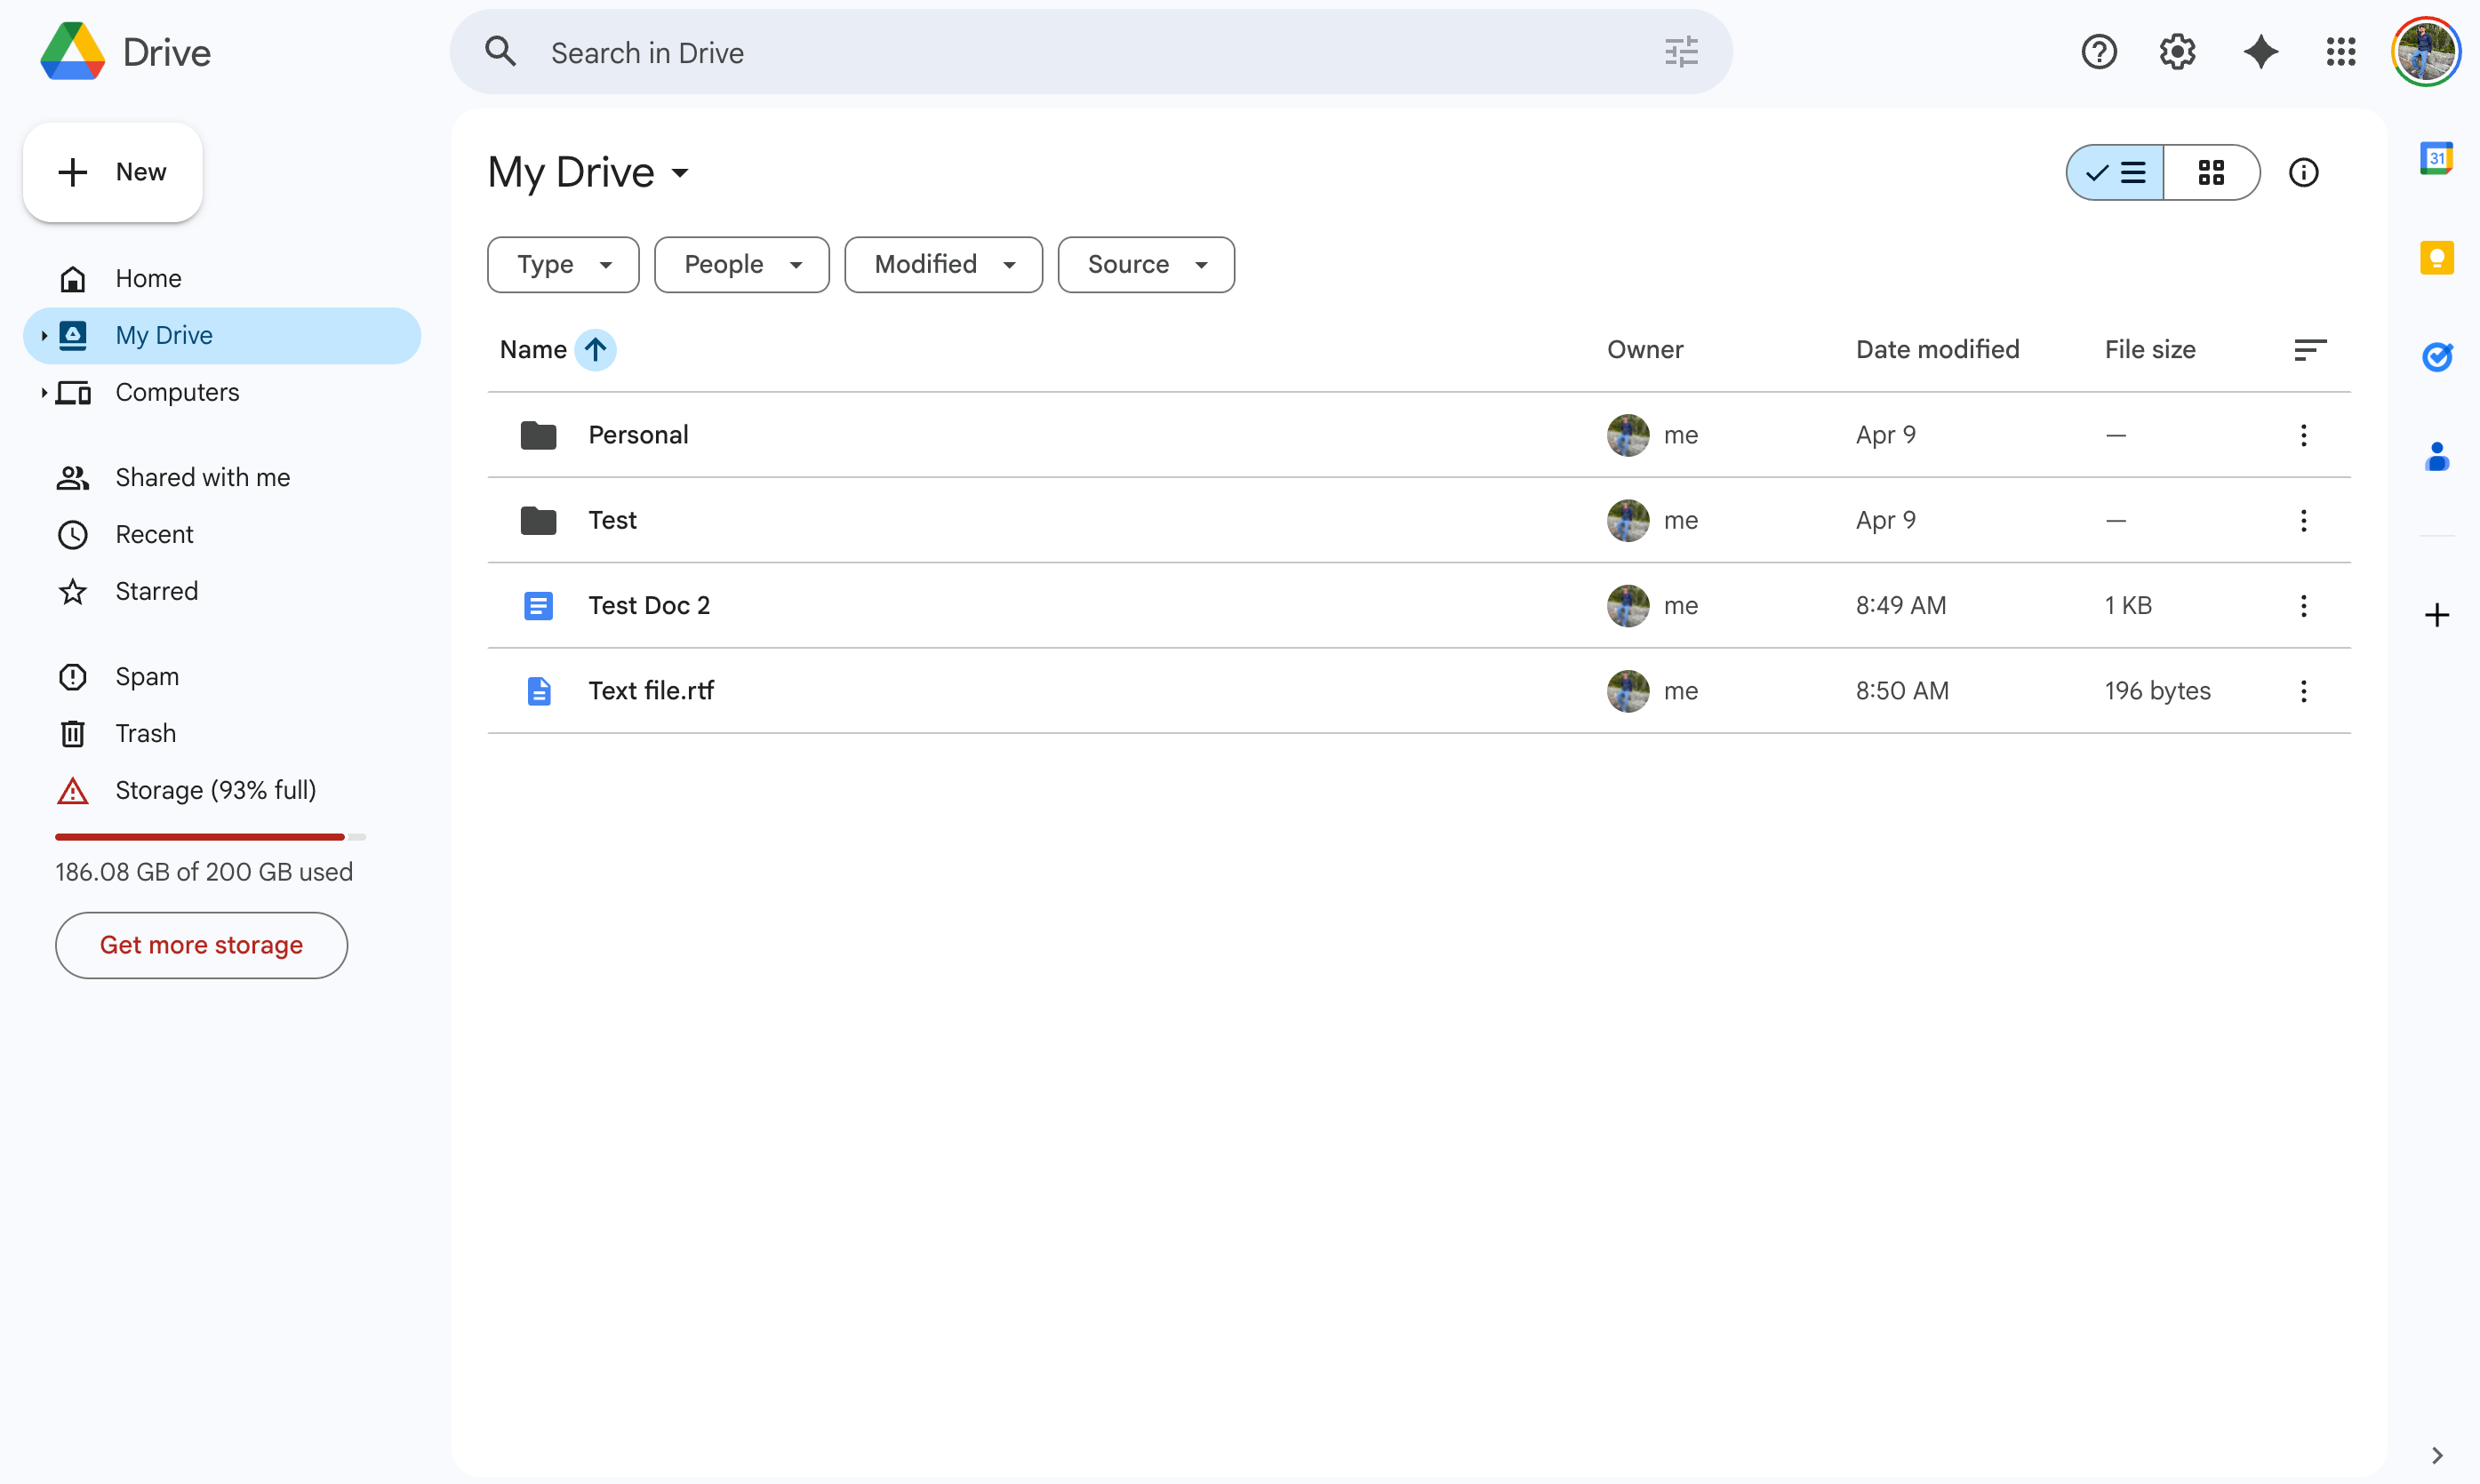Open advanced search options in the search bar
Screen dimensions: 2480x1484
1680,51
